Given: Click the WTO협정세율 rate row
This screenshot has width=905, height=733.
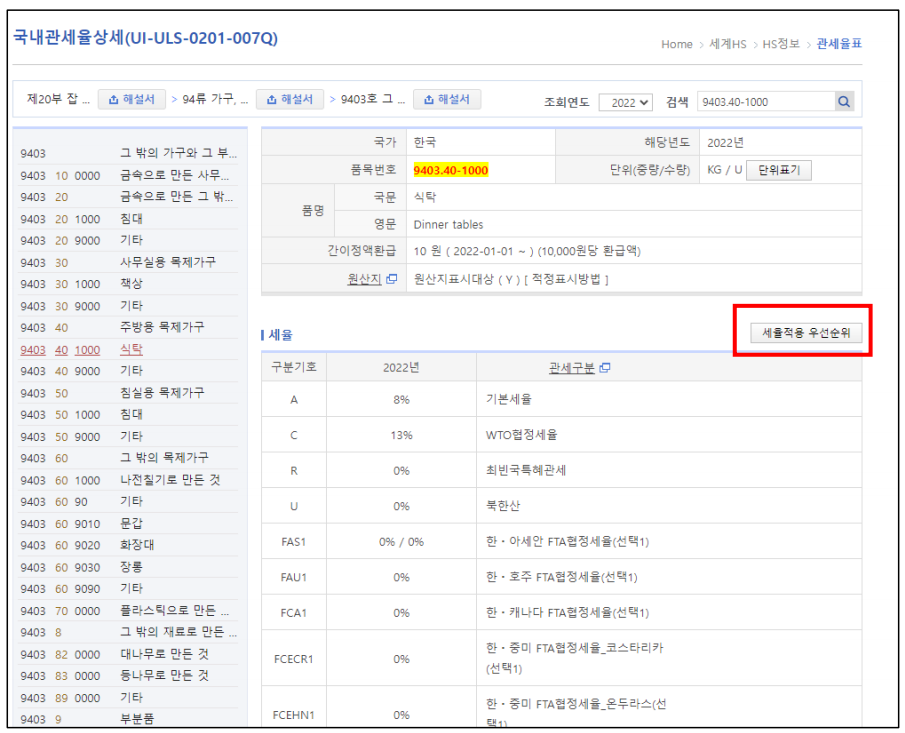Looking at the screenshot, I should [562, 435].
